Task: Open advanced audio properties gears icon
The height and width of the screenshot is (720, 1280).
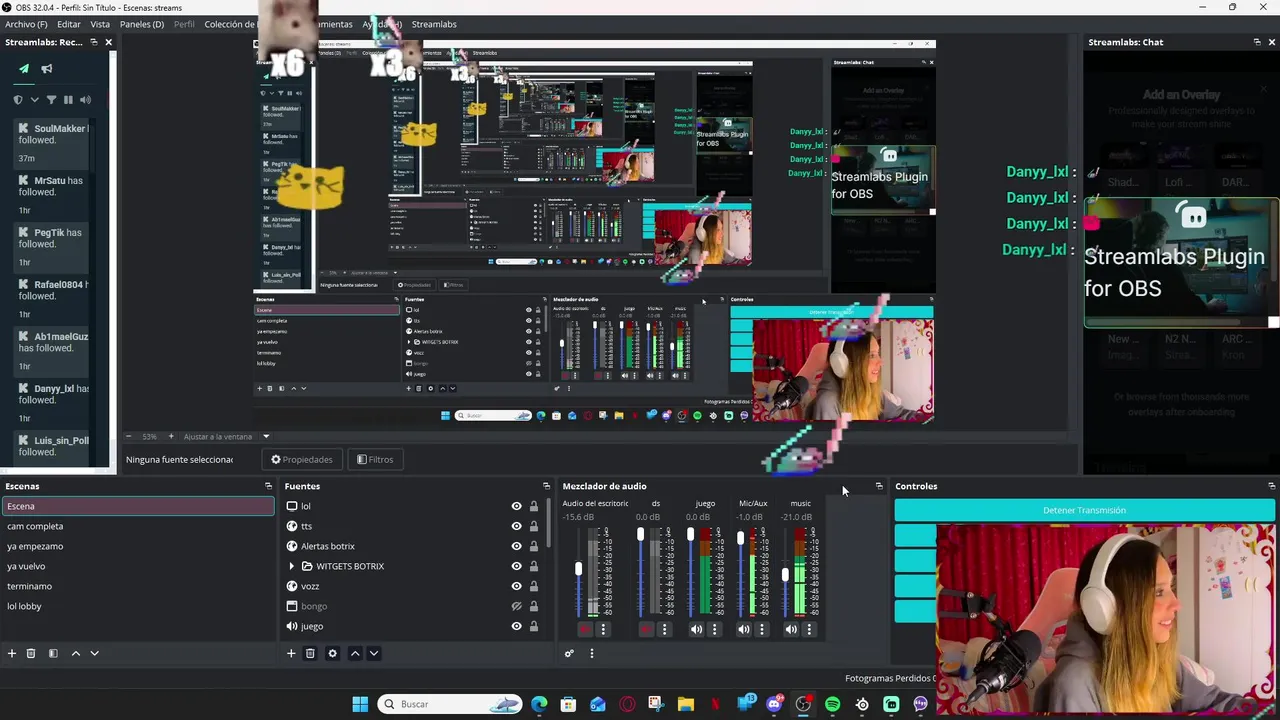Action: point(569,653)
